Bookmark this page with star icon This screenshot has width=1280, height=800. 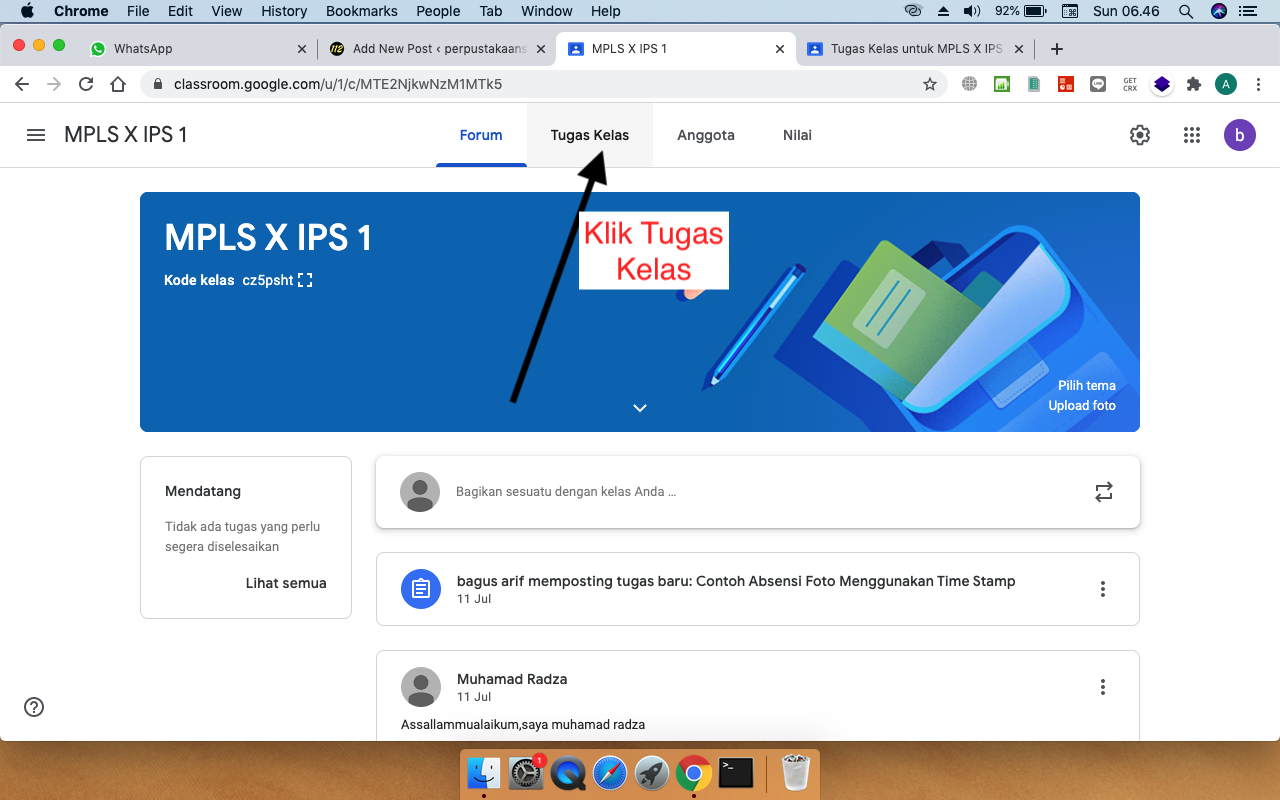[x=930, y=84]
